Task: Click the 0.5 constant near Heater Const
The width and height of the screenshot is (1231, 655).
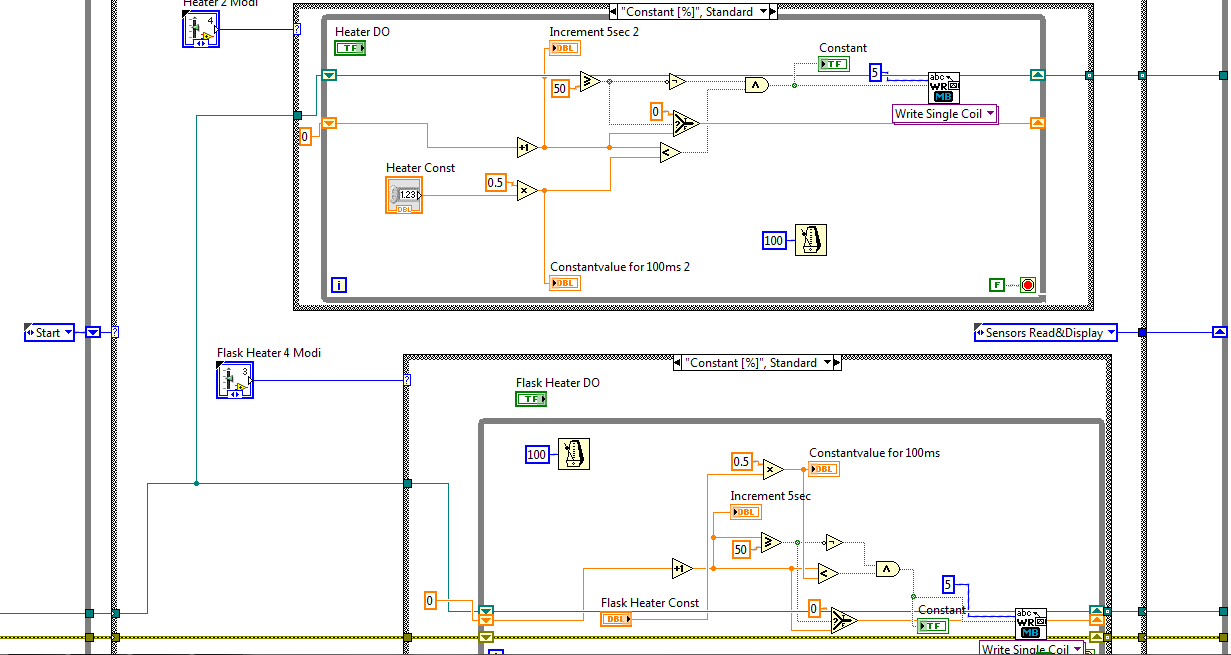Action: coord(496,182)
